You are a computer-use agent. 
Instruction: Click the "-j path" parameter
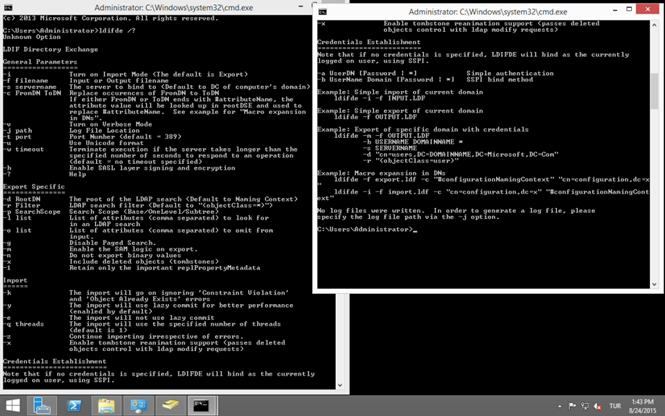click(x=17, y=131)
